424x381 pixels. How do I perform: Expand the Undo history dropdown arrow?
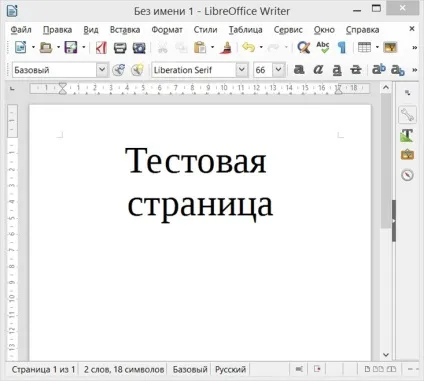261,47
